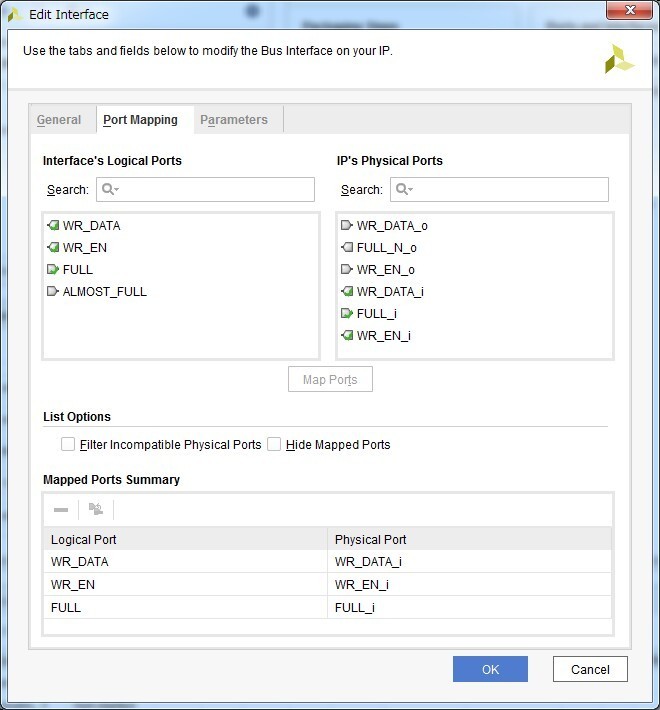Screen dimensions: 660x710
Task: Click the WR_DATA_o physical port icon
Action: tap(347, 225)
